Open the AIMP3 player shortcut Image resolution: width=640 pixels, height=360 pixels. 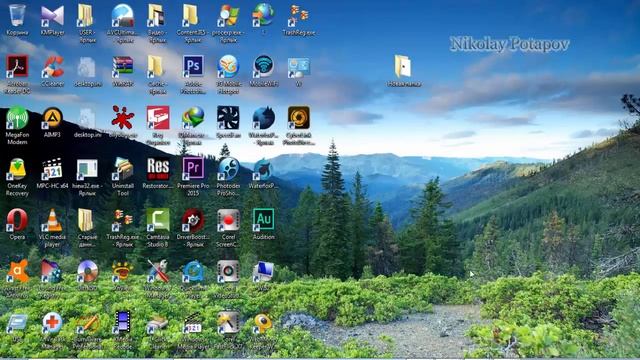[52, 118]
